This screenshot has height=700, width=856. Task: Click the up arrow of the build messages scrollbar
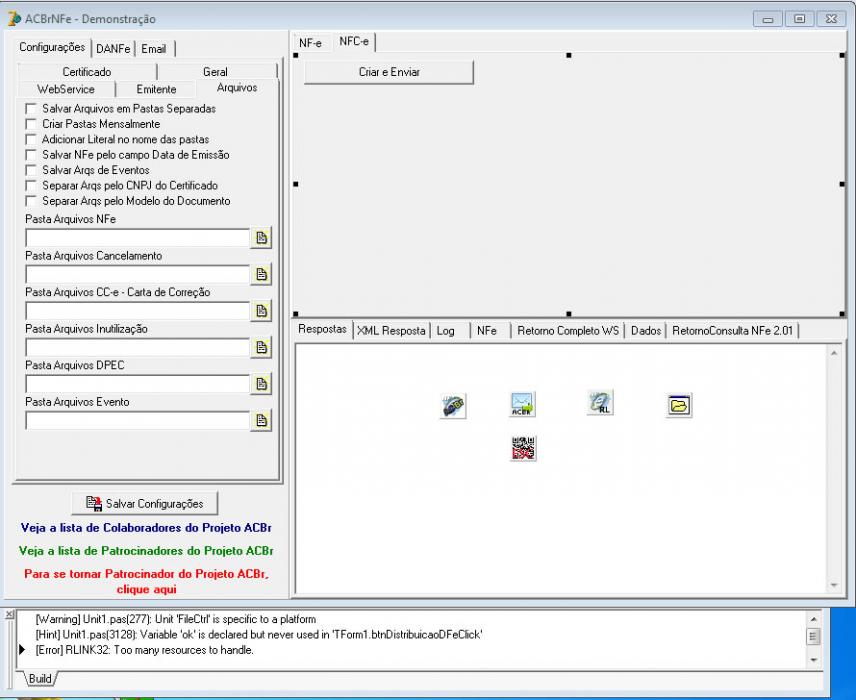click(x=813, y=619)
